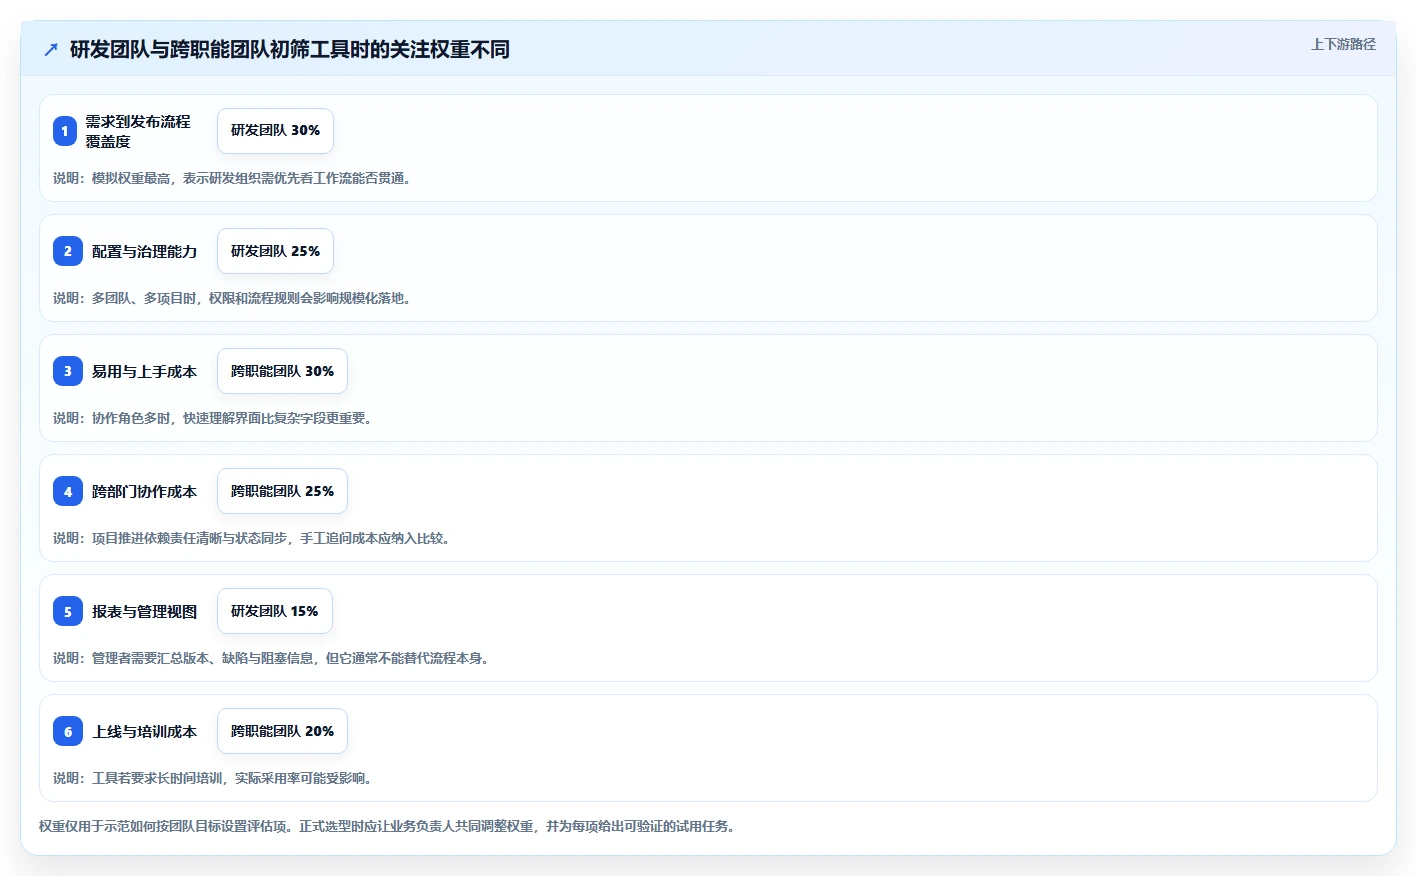Click the description starting 说明：多团队、多项目时
The height and width of the screenshot is (876, 1417).
point(234,298)
